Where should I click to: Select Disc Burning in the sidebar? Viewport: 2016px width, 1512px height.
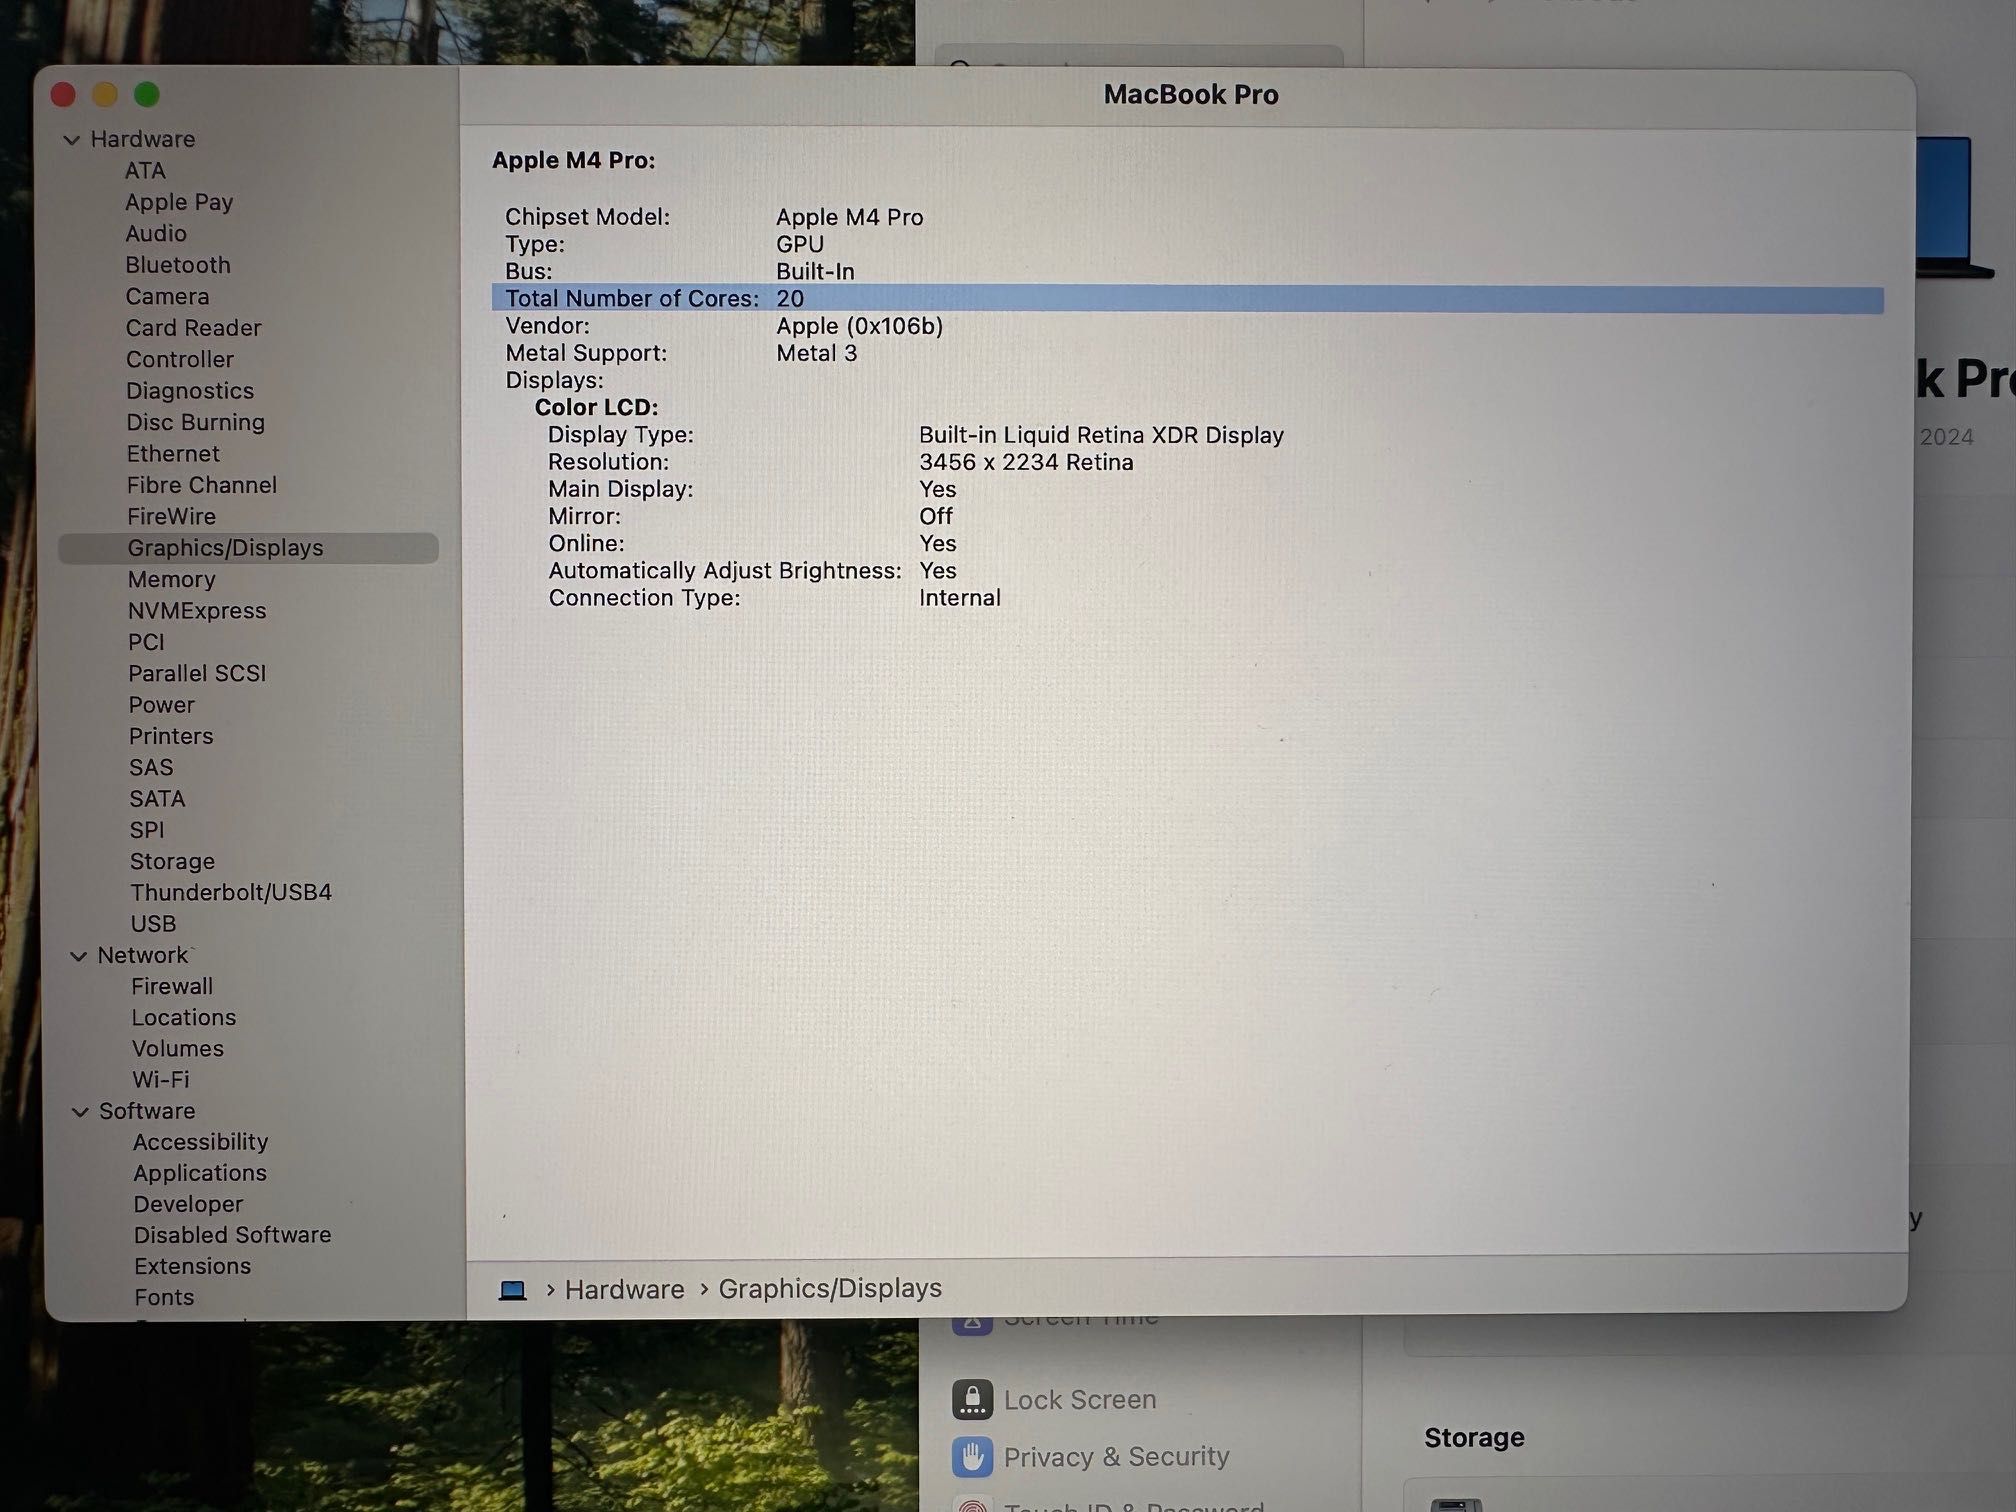pyautogui.click(x=195, y=422)
